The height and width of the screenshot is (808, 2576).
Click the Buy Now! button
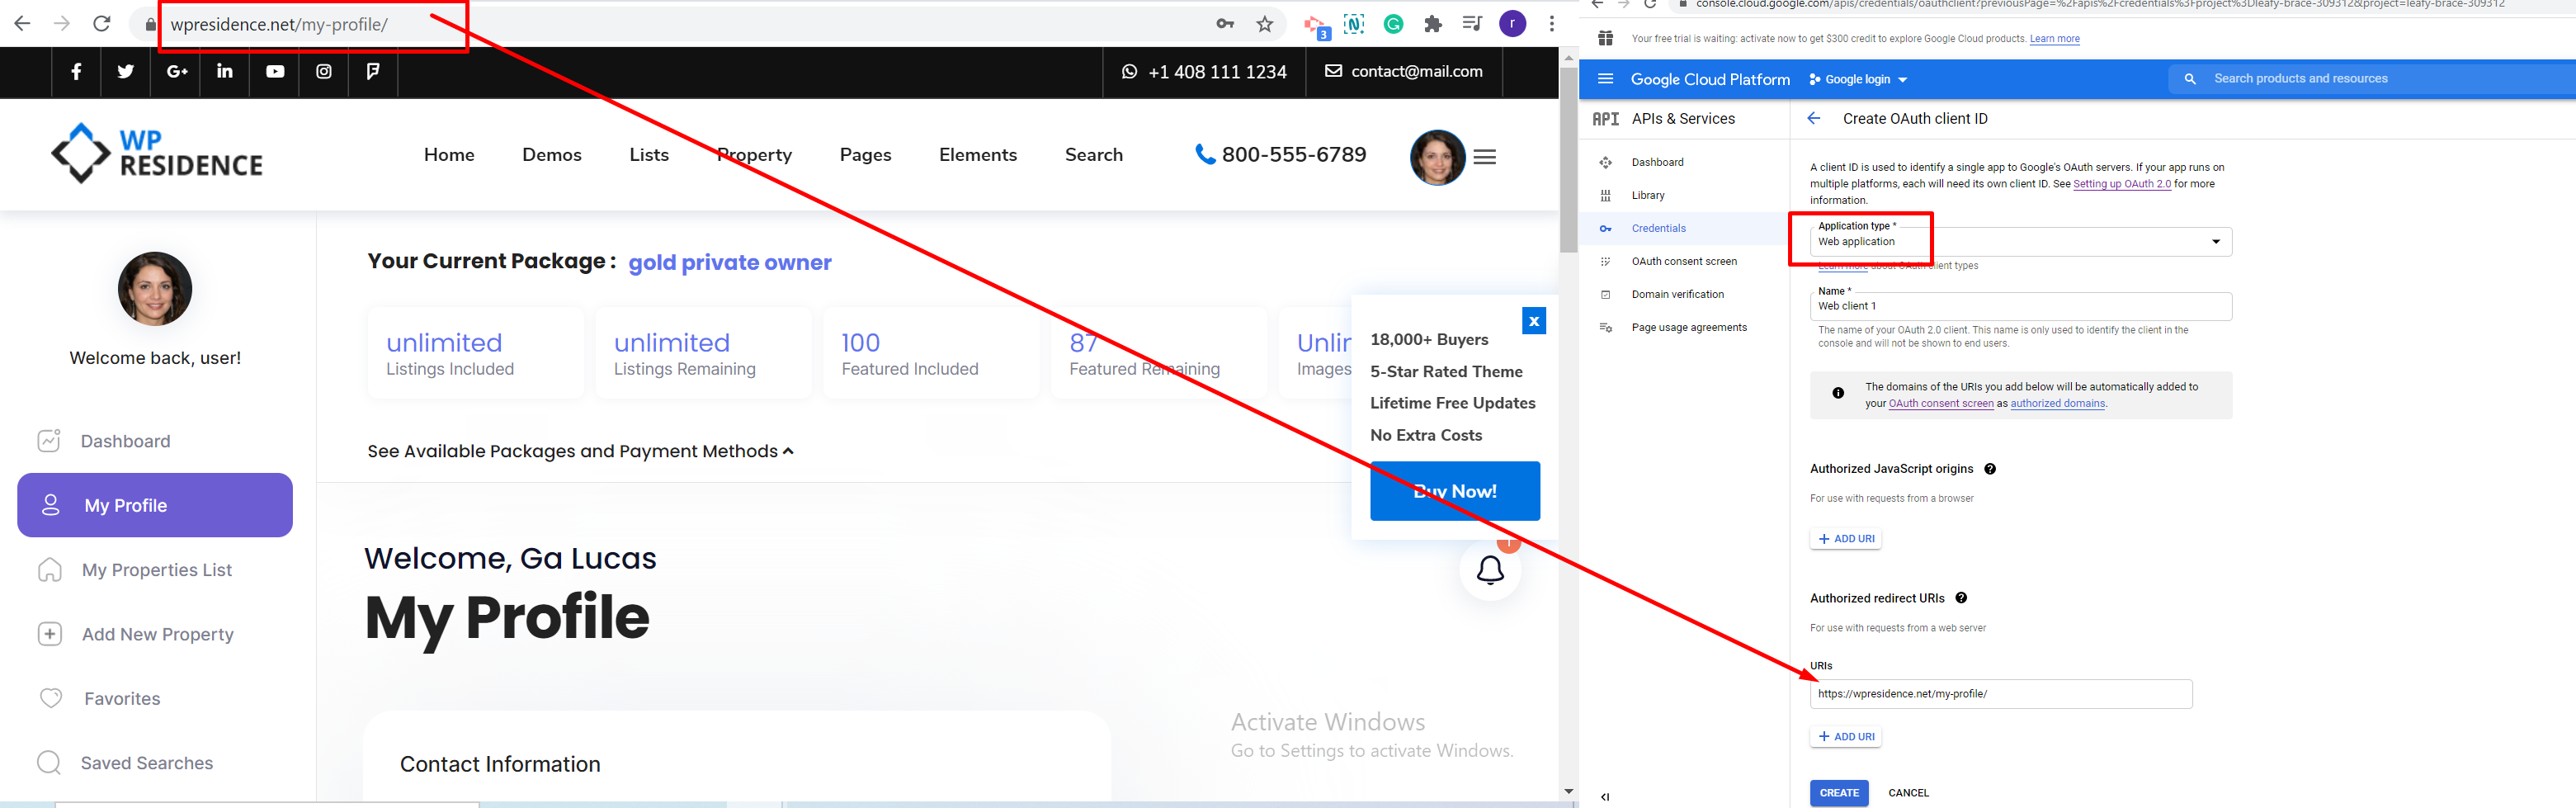tap(1455, 491)
